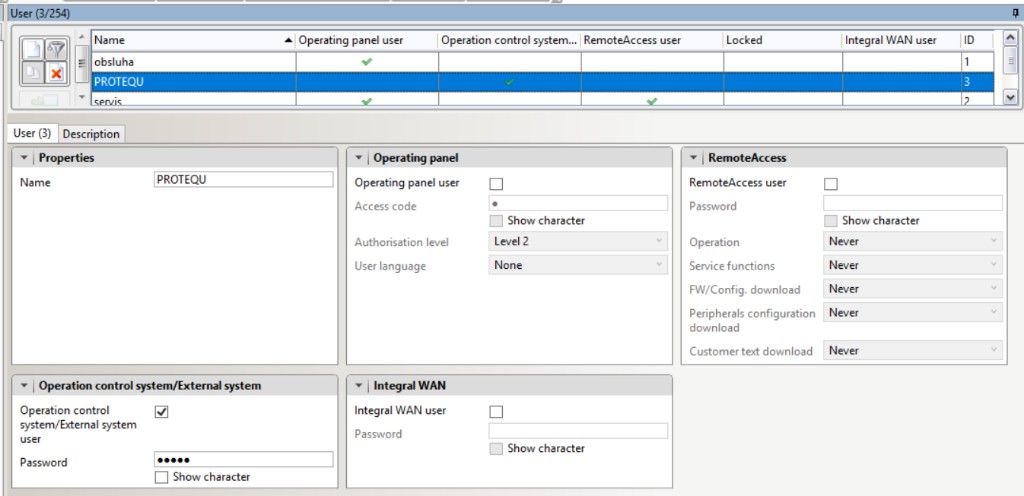Click servis row Operating panel user checkmark
1024x496 pixels.
point(367,101)
